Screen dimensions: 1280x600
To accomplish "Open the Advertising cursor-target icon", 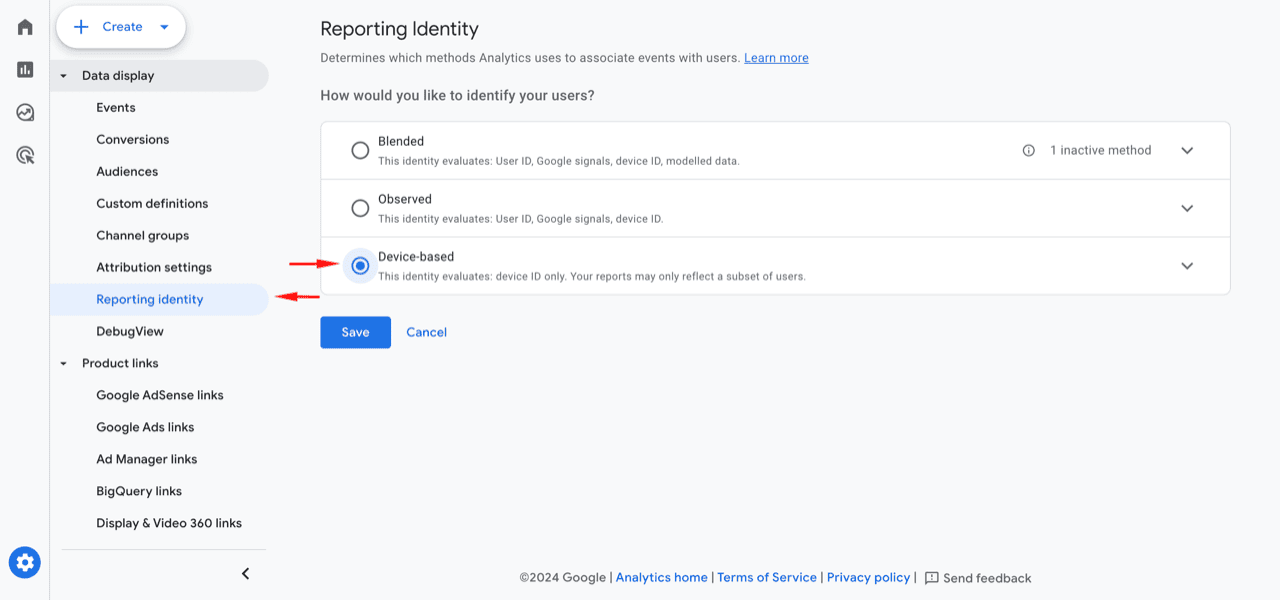I will [25, 155].
